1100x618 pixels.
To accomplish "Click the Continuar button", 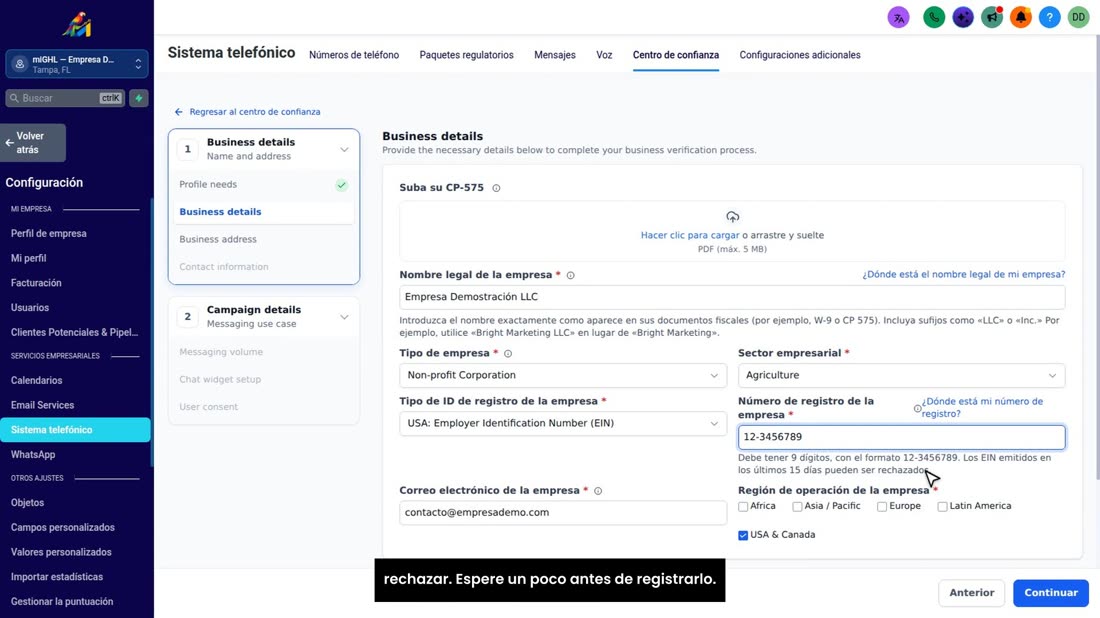I will click(1050, 593).
